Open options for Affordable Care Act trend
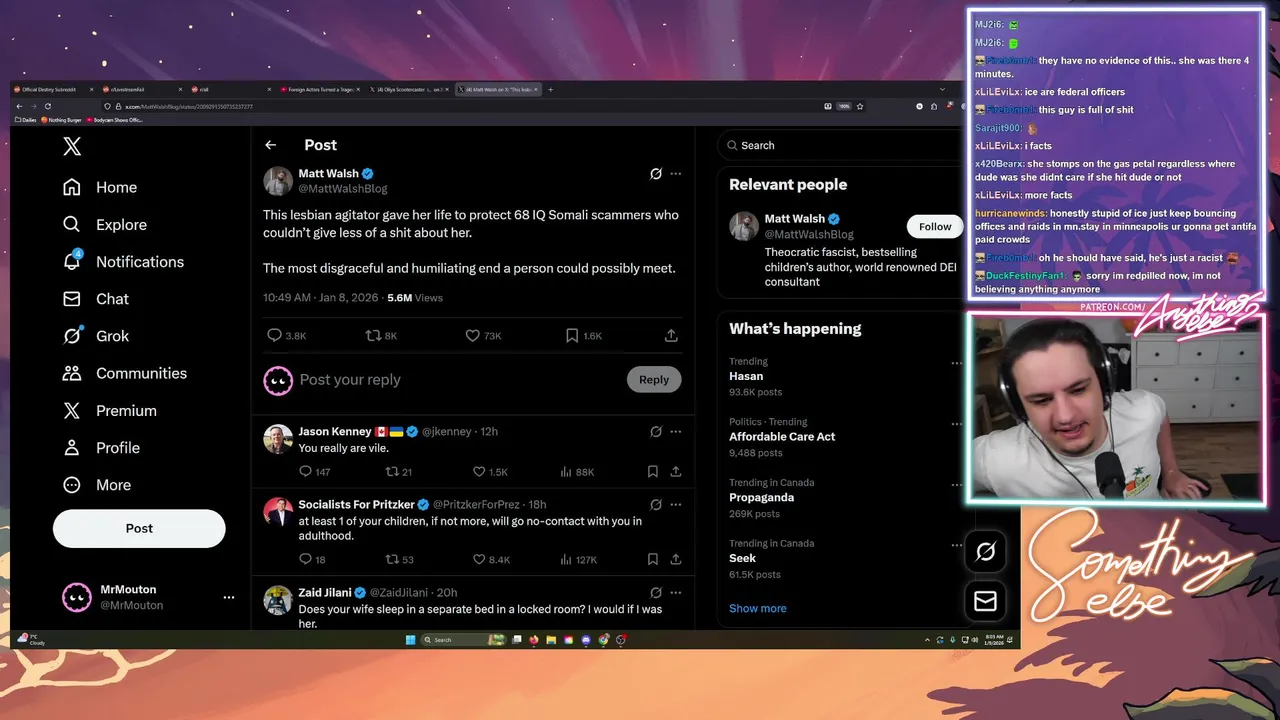Screen dimensions: 1280x720 point(956,423)
